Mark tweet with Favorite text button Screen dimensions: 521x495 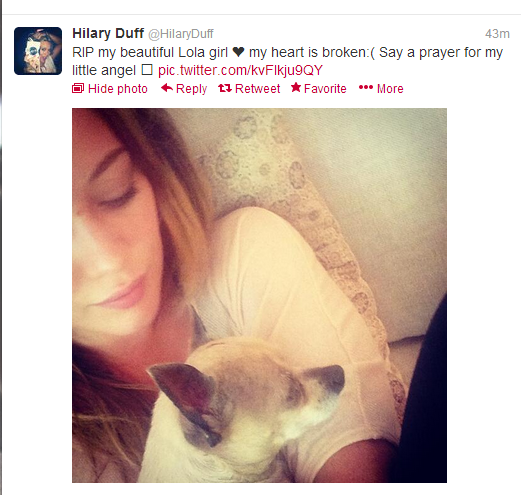325,89
